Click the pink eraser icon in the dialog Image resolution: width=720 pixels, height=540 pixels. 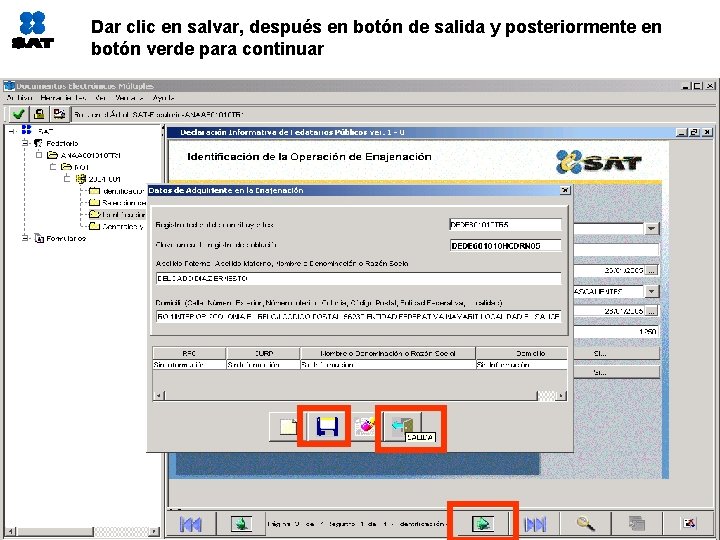click(366, 427)
